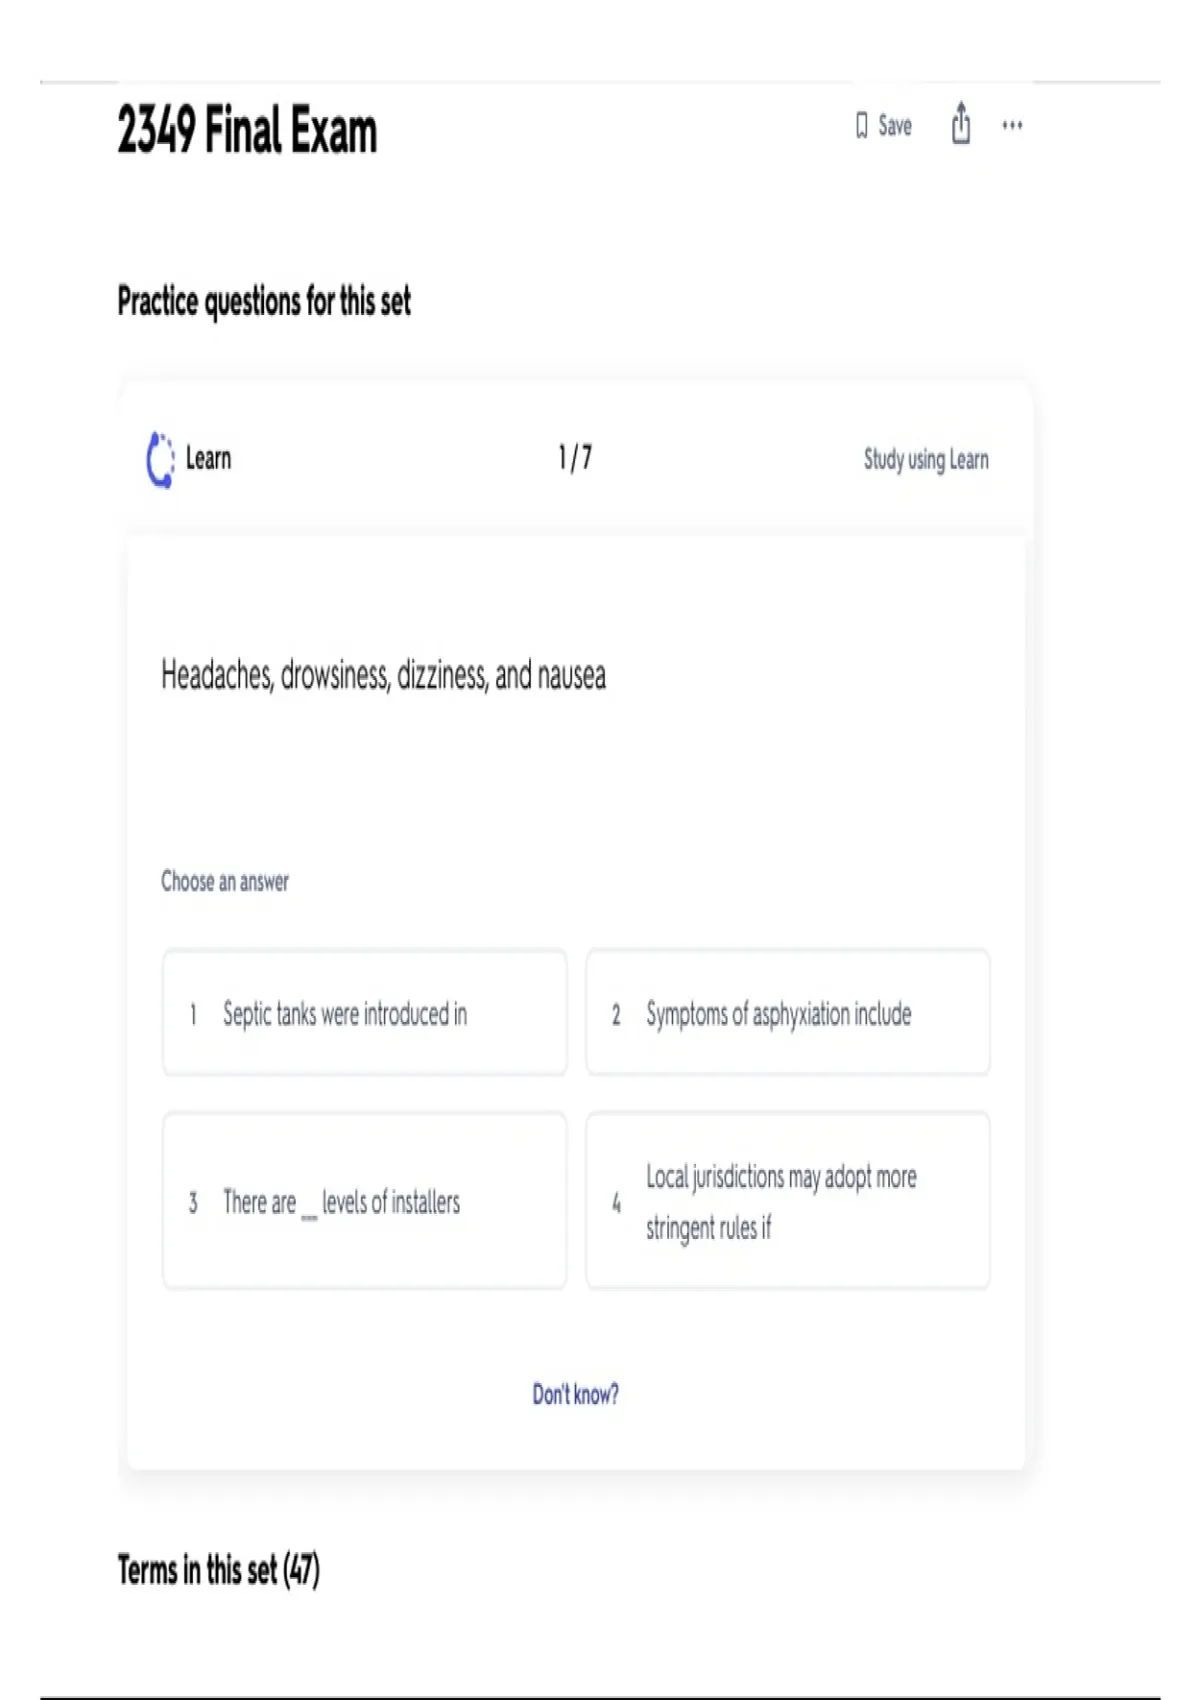Click the Don't know? link

click(575, 1394)
